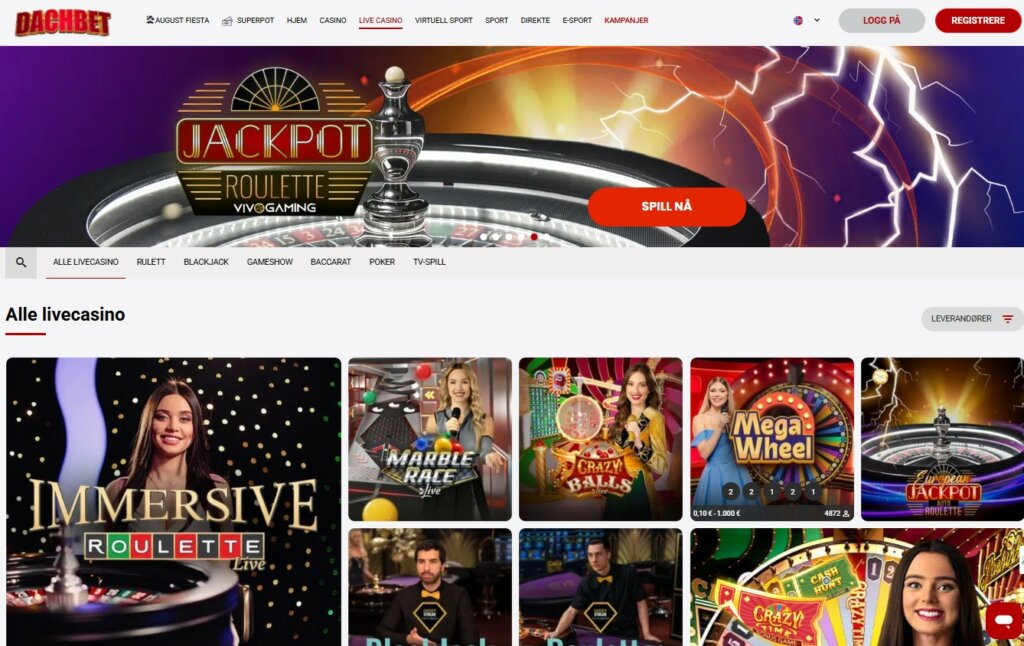Switch to the Blackjack tab
Image resolution: width=1024 pixels, height=646 pixels.
click(x=206, y=262)
